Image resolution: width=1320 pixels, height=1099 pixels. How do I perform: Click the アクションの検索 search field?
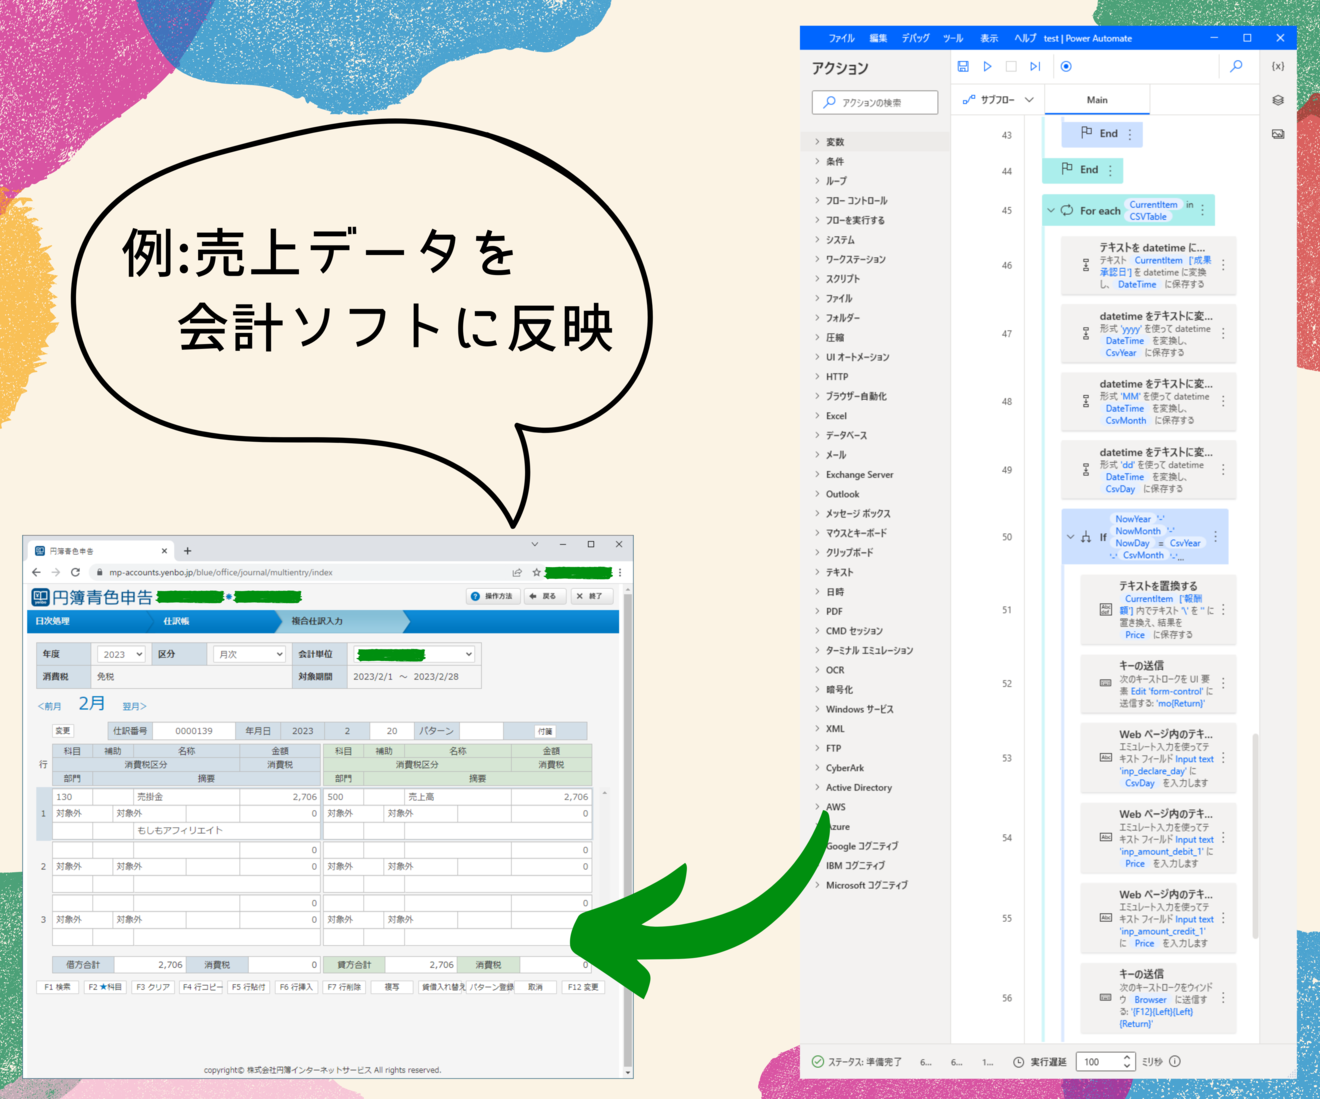point(875,102)
